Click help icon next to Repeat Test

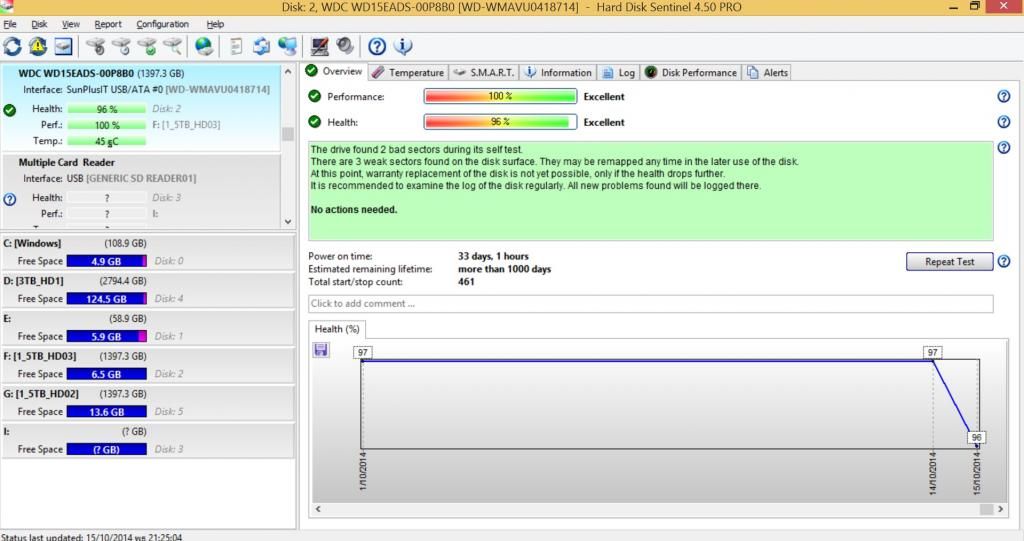(1004, 261)
